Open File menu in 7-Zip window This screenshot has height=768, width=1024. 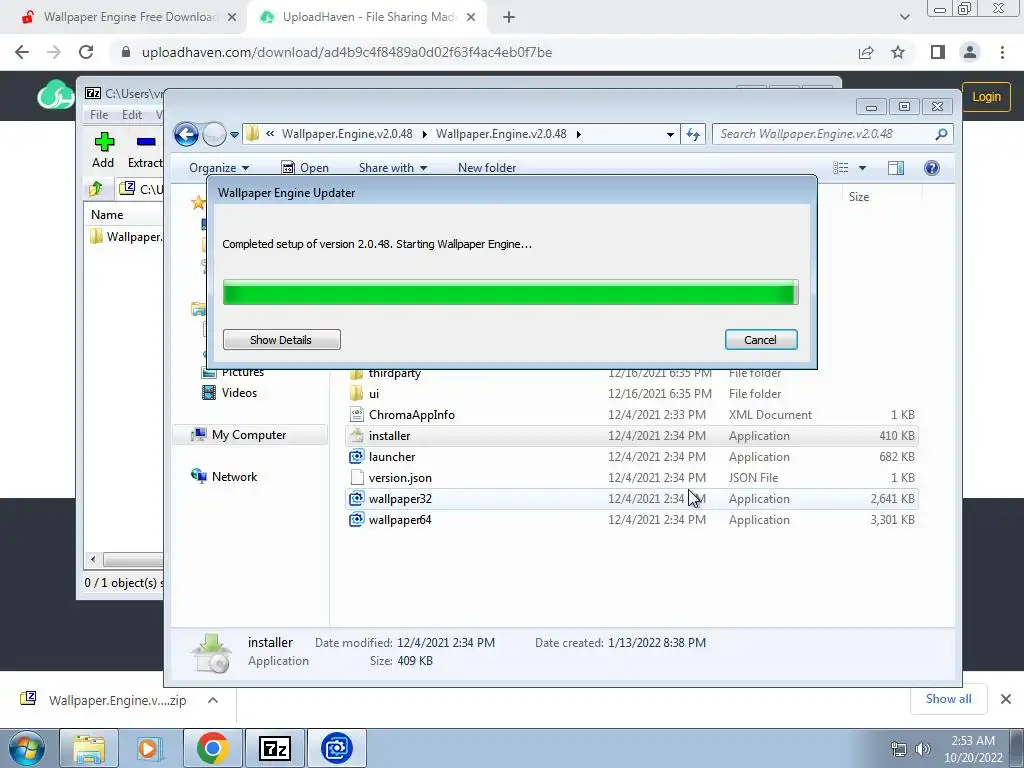(x=99, y=114)
